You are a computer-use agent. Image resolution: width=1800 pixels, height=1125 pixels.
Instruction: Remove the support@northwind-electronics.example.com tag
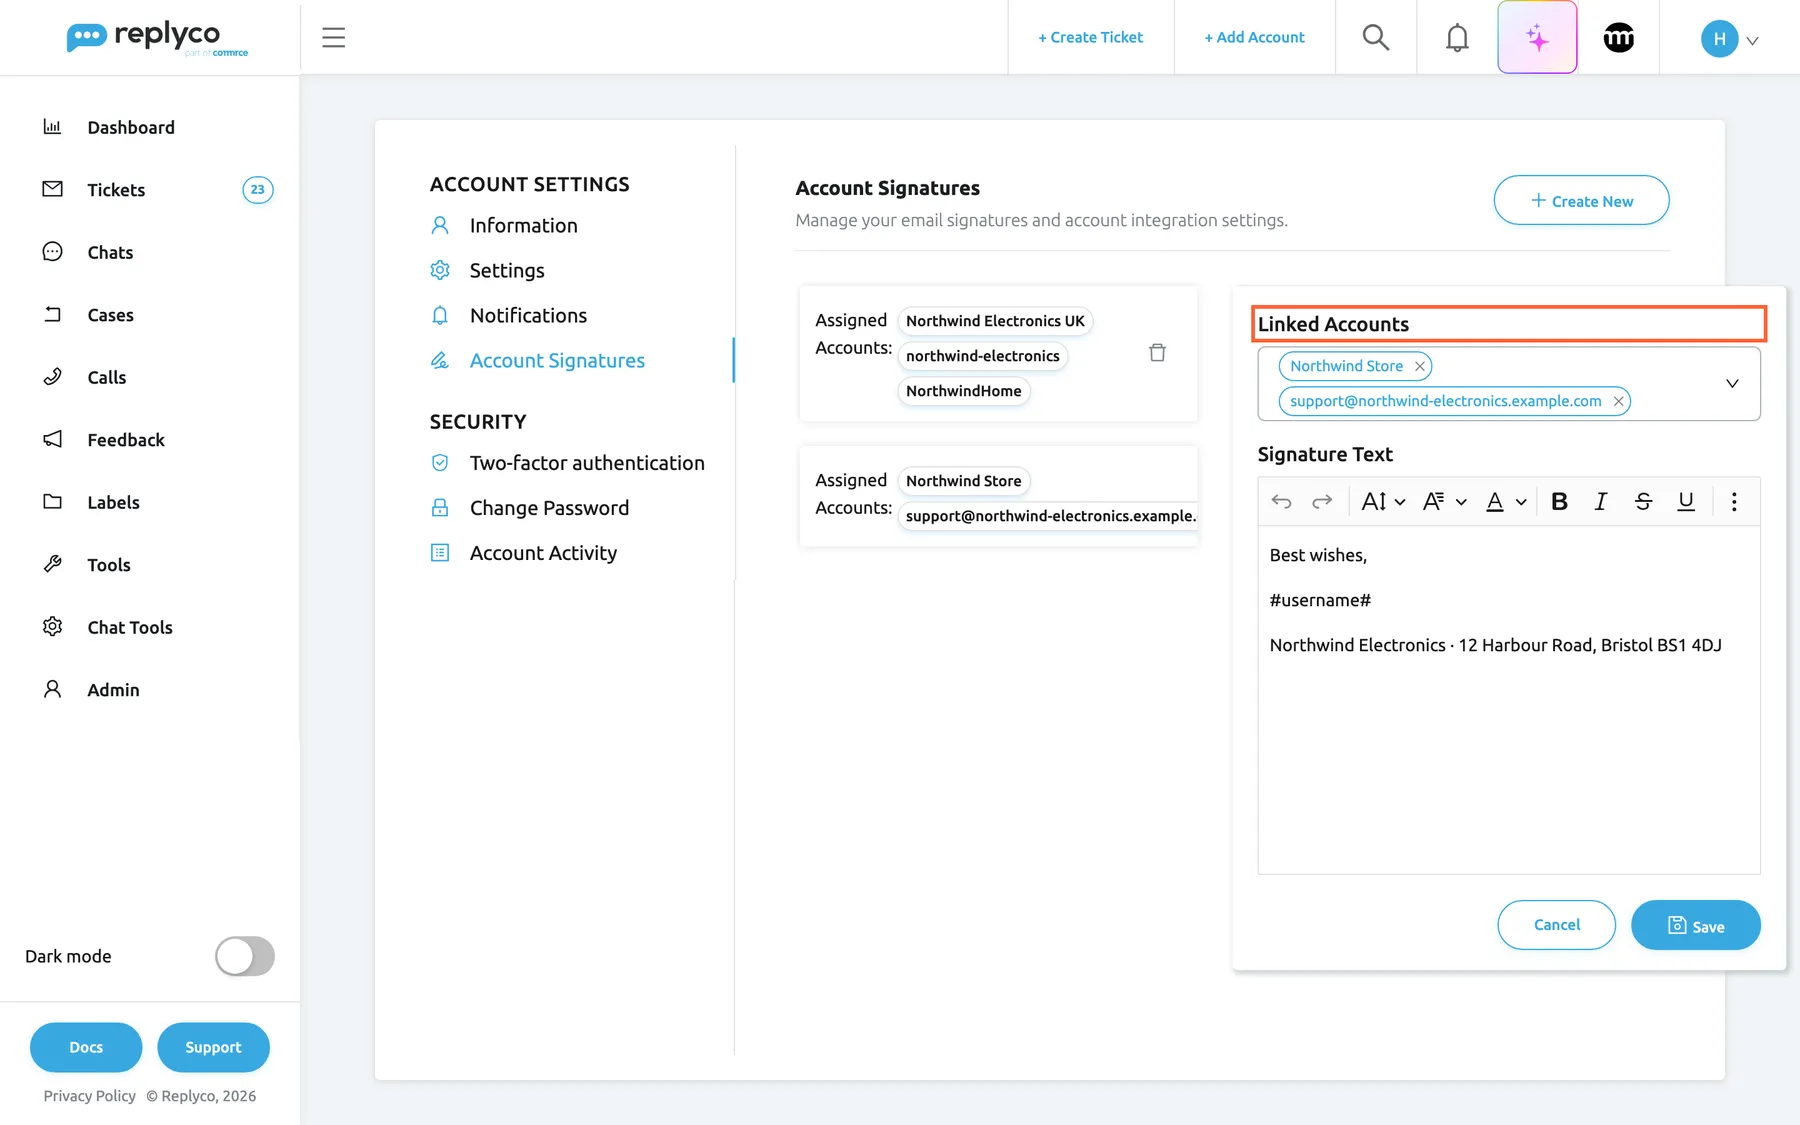click(x=1618, y=401)
